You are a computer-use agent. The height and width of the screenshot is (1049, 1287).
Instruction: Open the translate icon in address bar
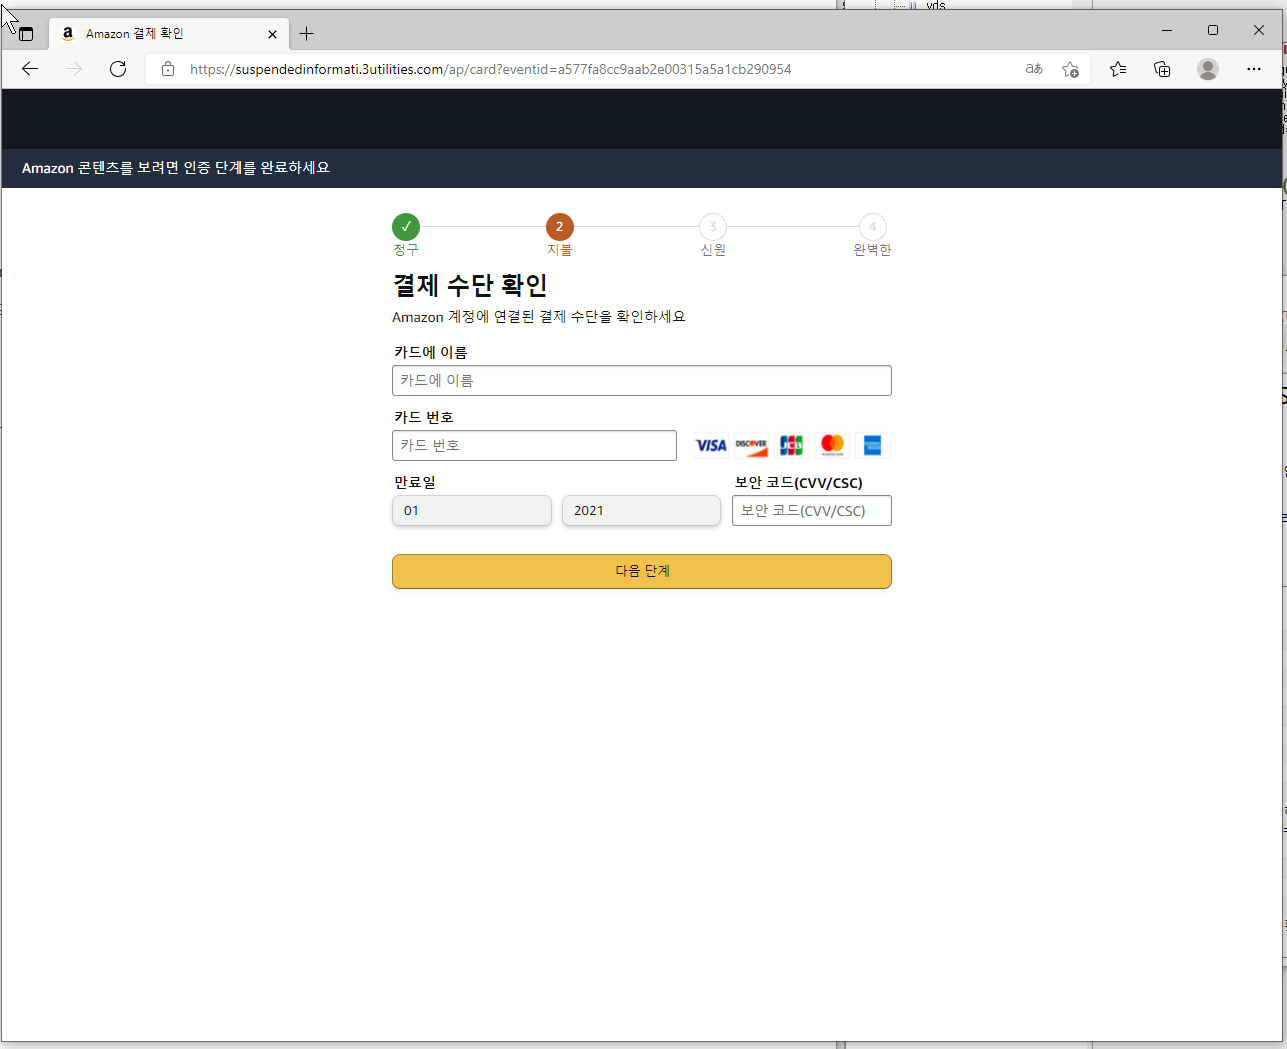pos(1034,69)
